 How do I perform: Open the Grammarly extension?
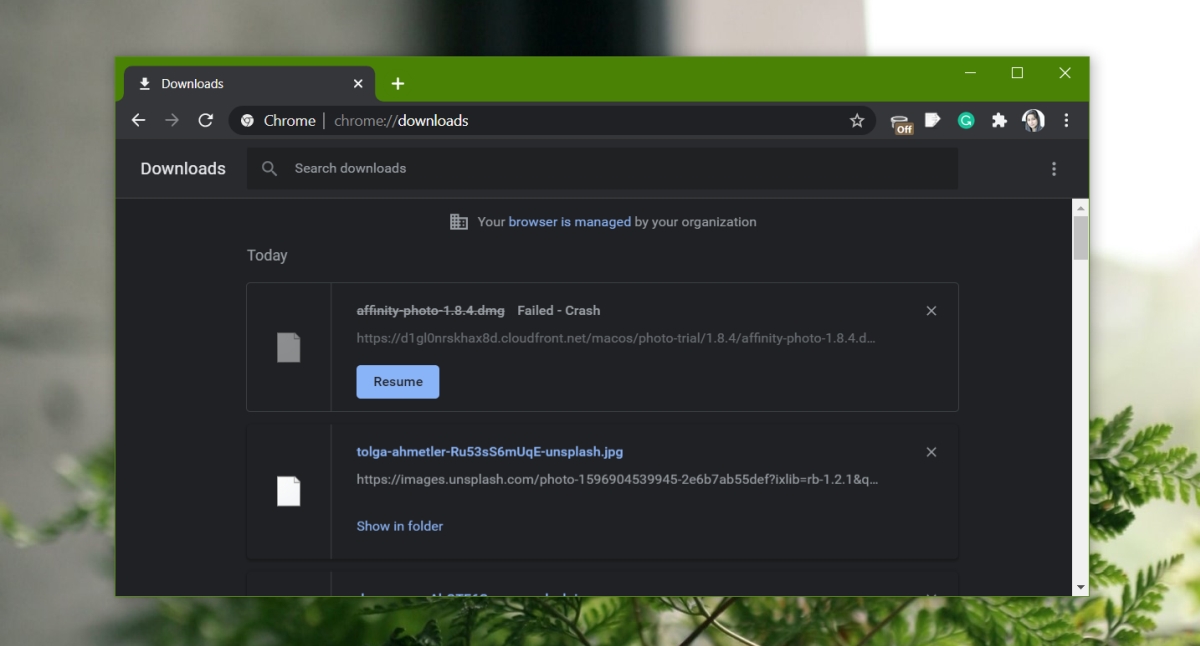tap(966, 120)
